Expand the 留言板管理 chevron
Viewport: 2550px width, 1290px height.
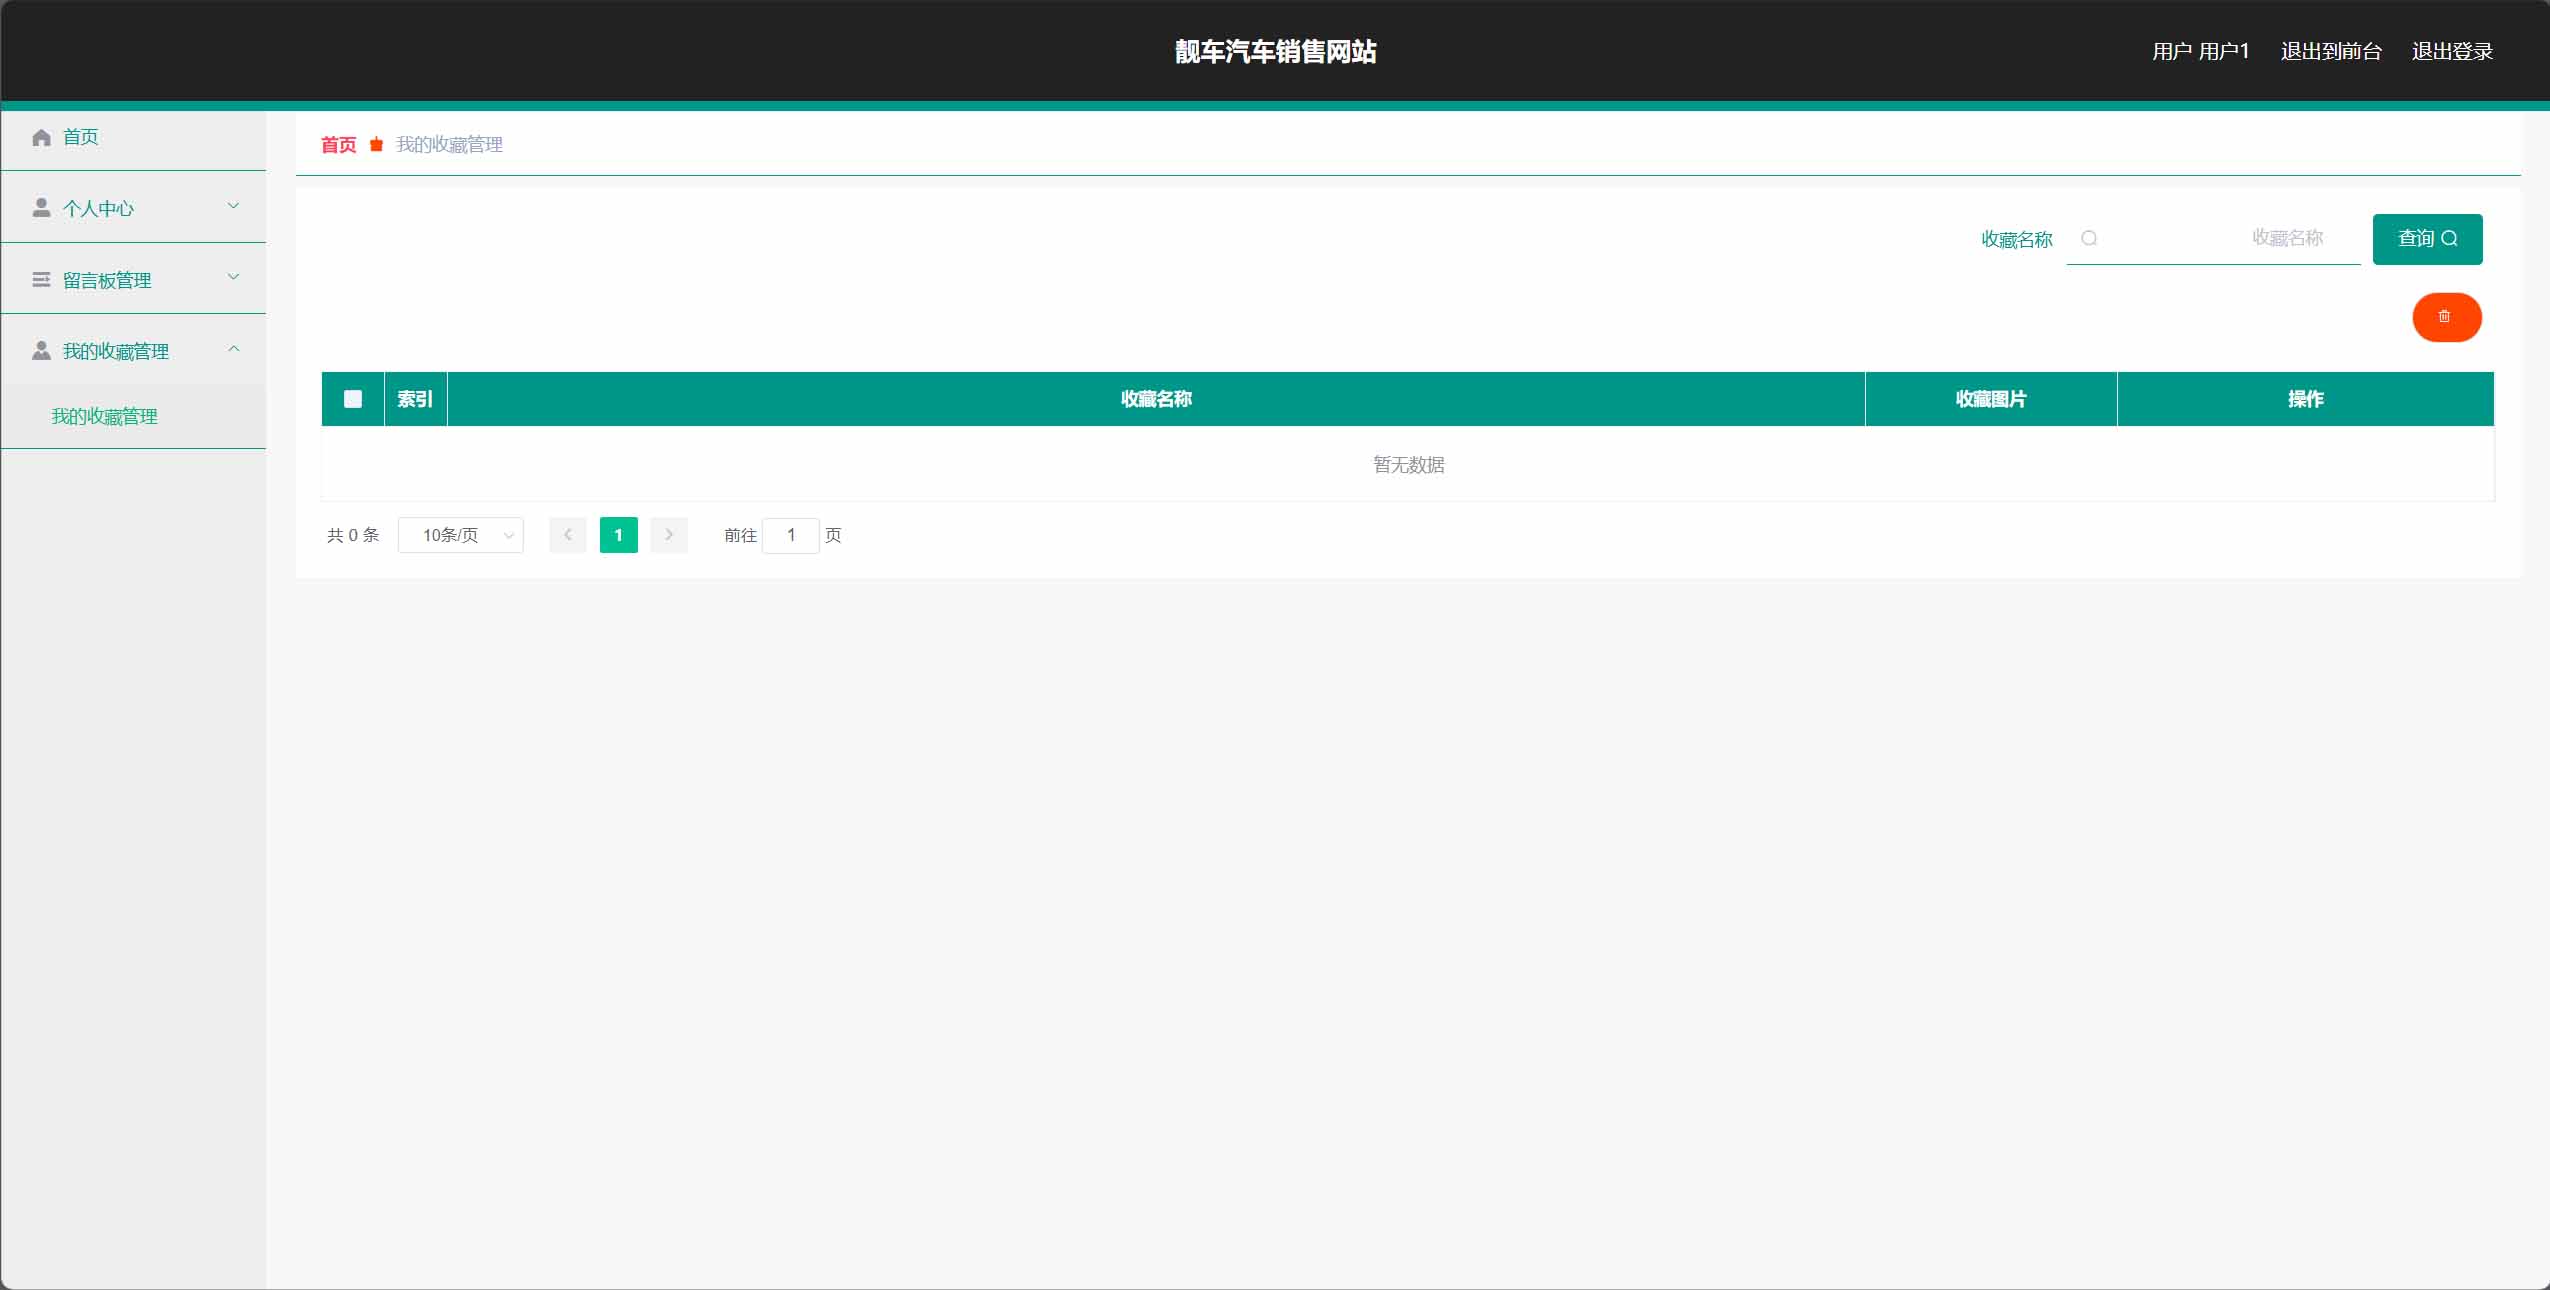tap(233, 277)
